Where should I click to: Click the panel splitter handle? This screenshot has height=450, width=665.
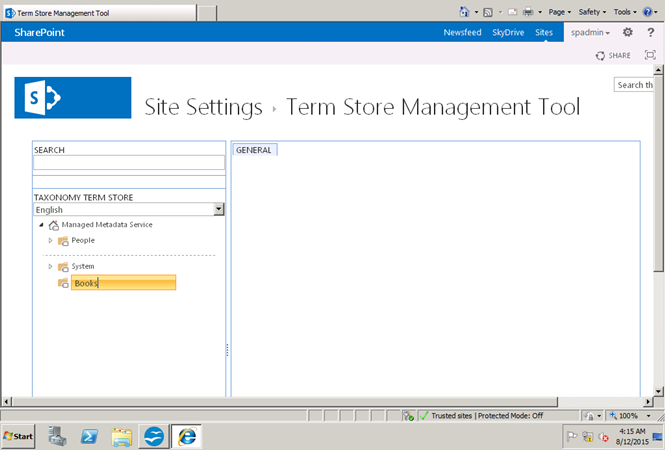[227, 350]
